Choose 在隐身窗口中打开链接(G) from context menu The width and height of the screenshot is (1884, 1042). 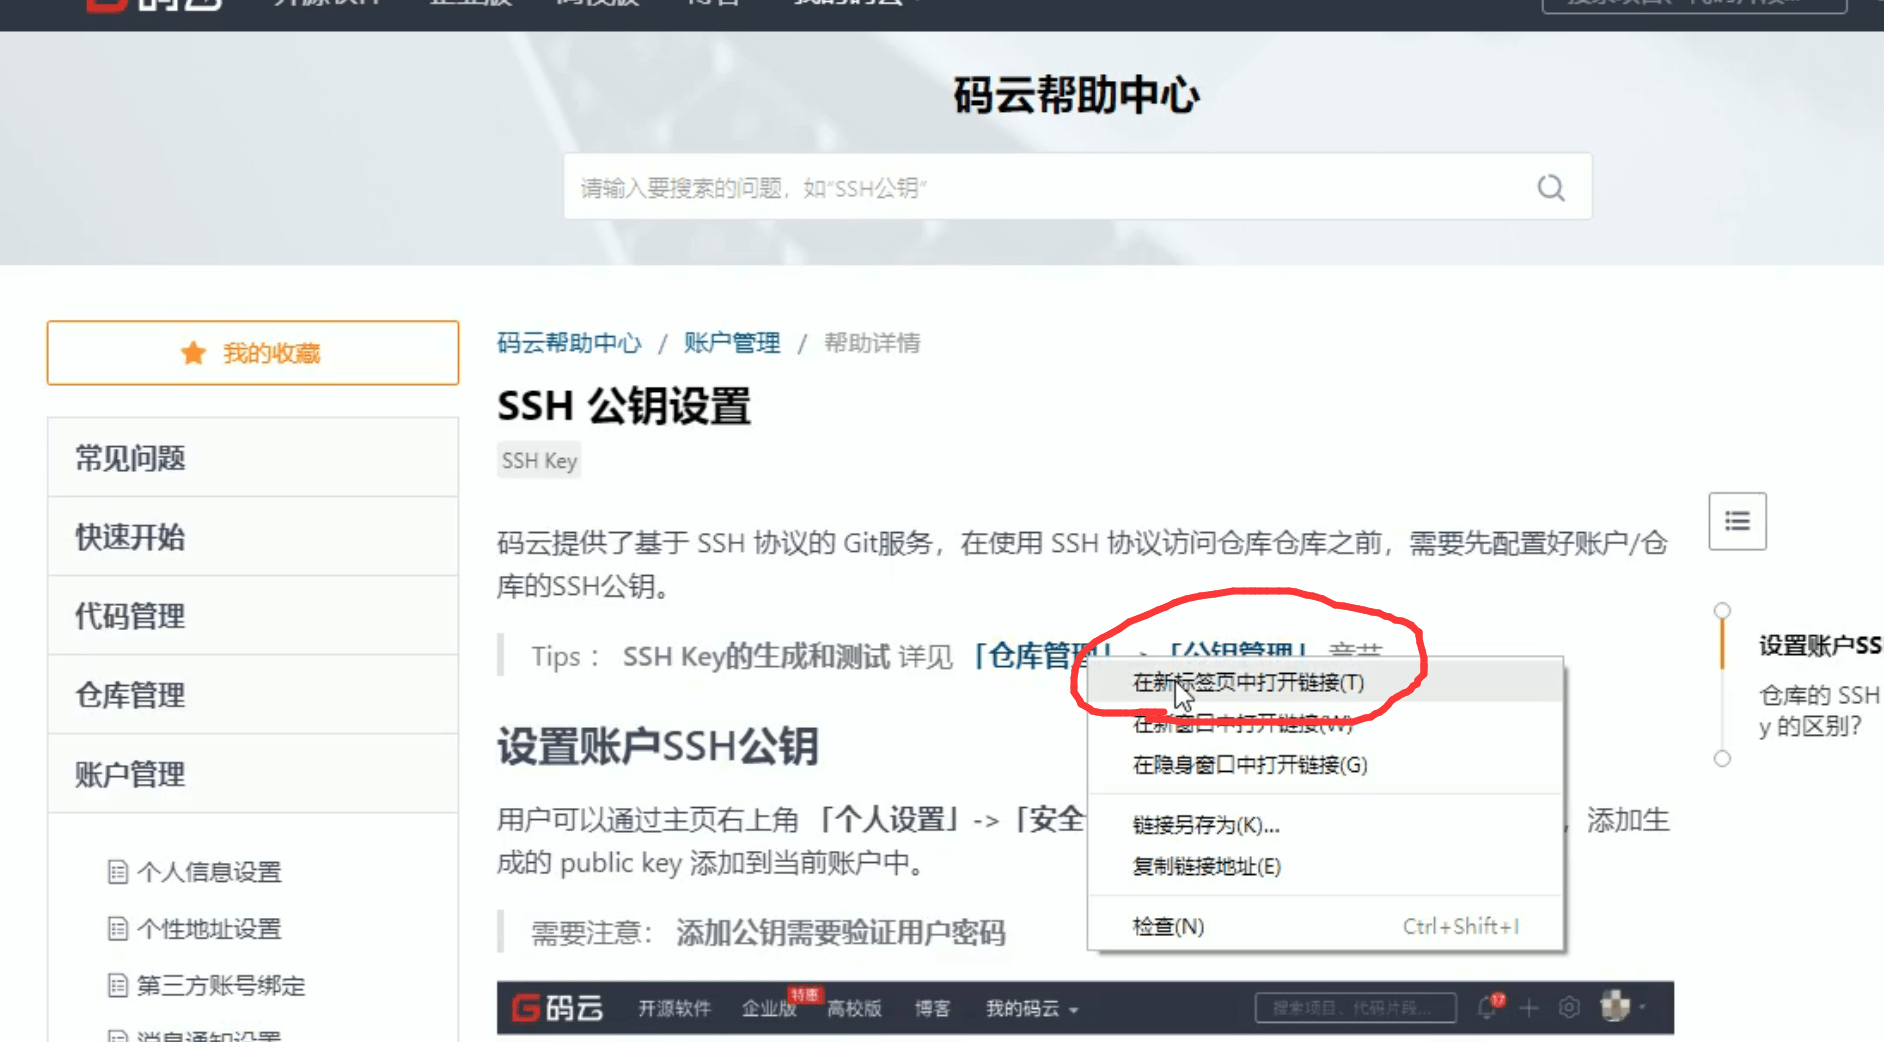(x=1326, y=765)
